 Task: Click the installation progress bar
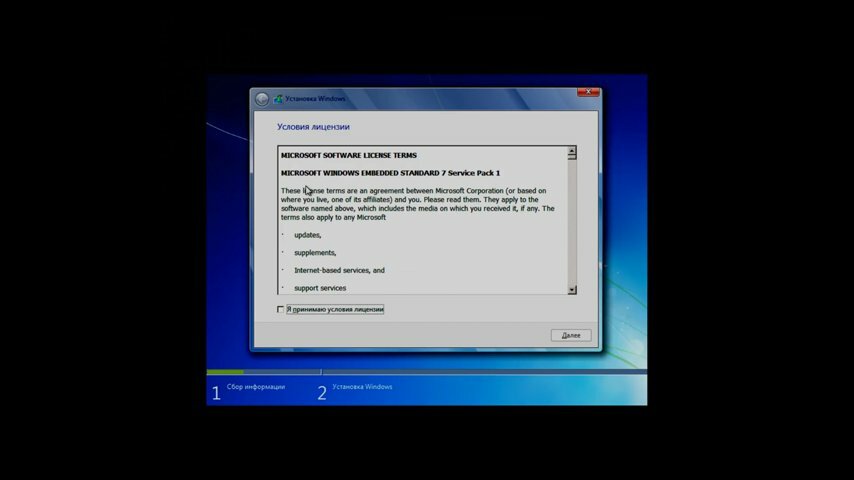(x=426, y=372)
